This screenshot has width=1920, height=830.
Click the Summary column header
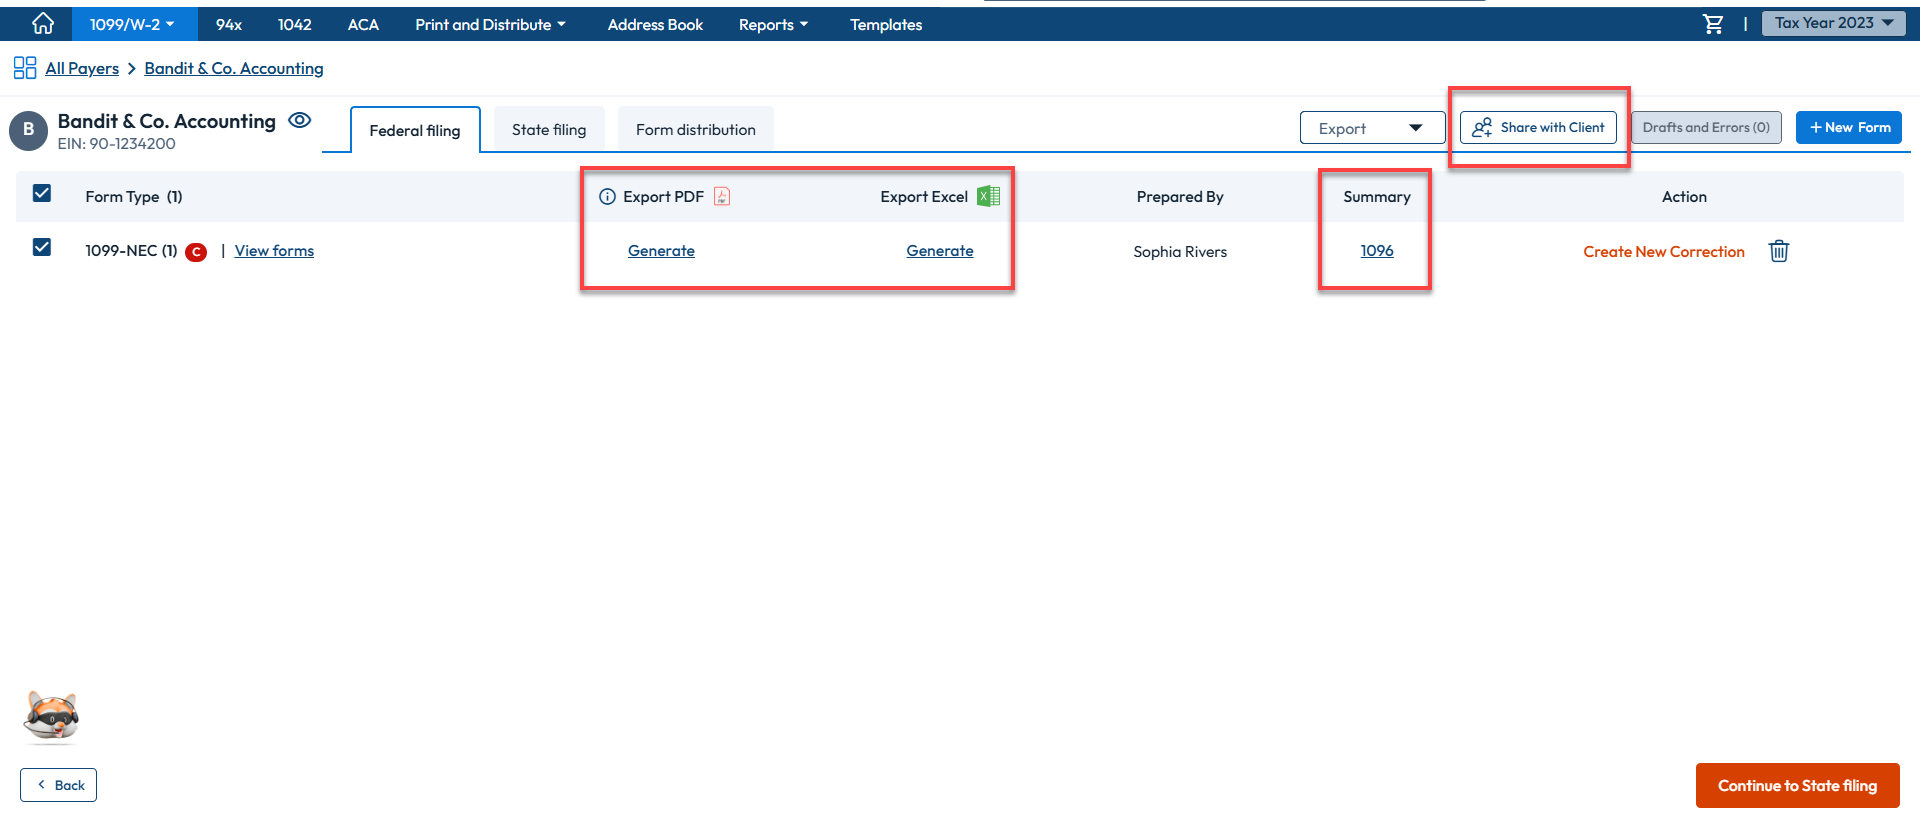pos(1377,197)
